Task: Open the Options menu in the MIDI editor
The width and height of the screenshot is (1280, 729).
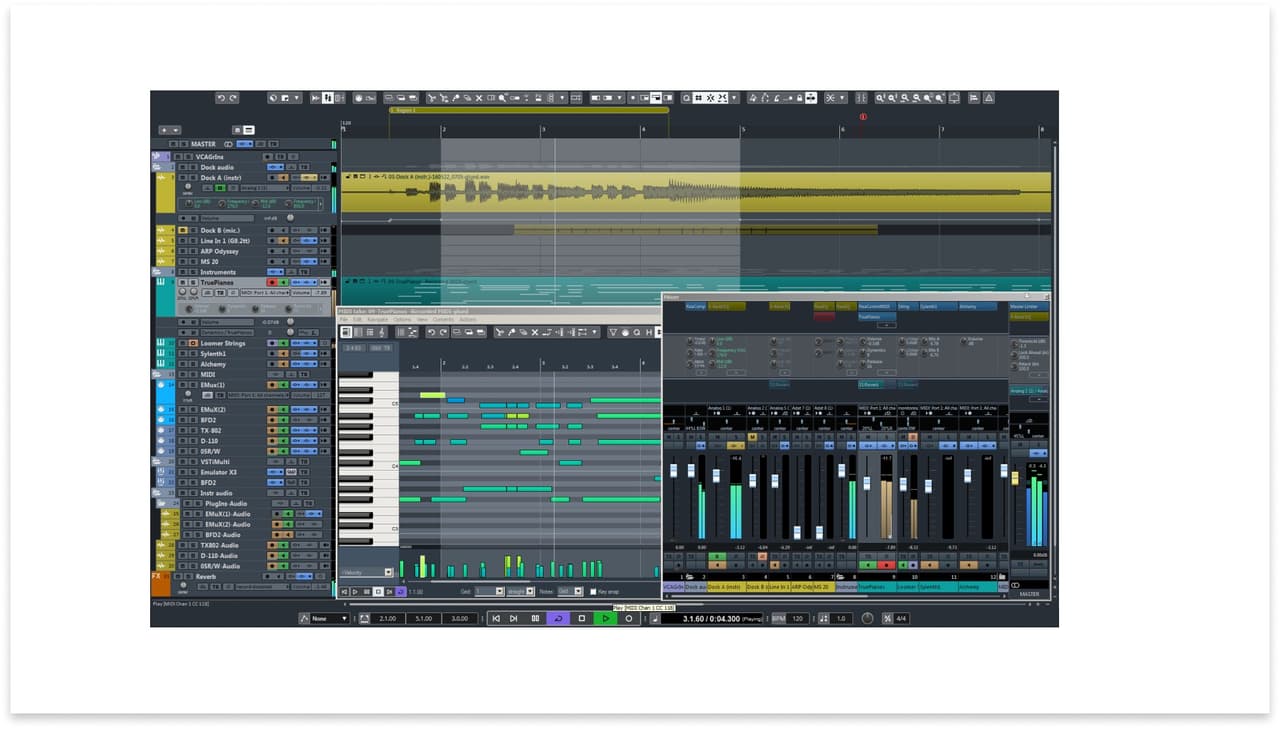Action: pos(401,319)
